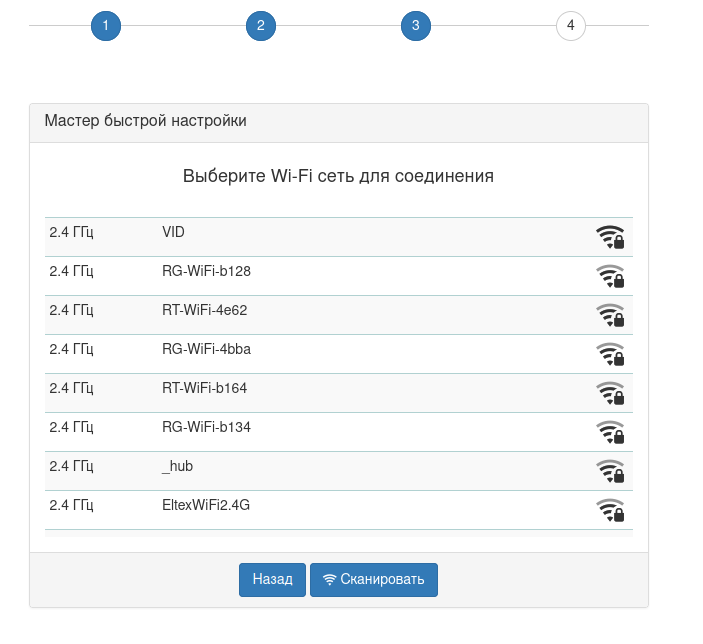The height and width of the screenshot is (644, 703).
Task: Click the Назад button
Action: click(x=272, y=580)
